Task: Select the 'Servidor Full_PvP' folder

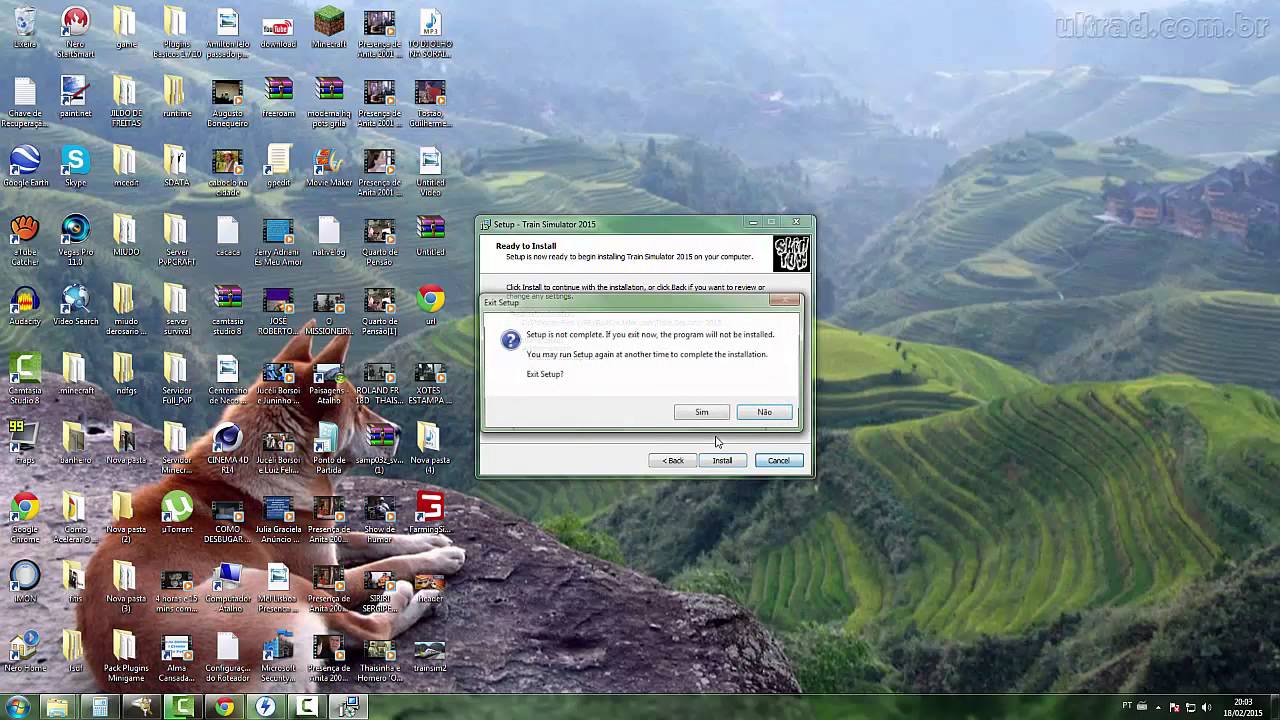Action: point(177,379)
